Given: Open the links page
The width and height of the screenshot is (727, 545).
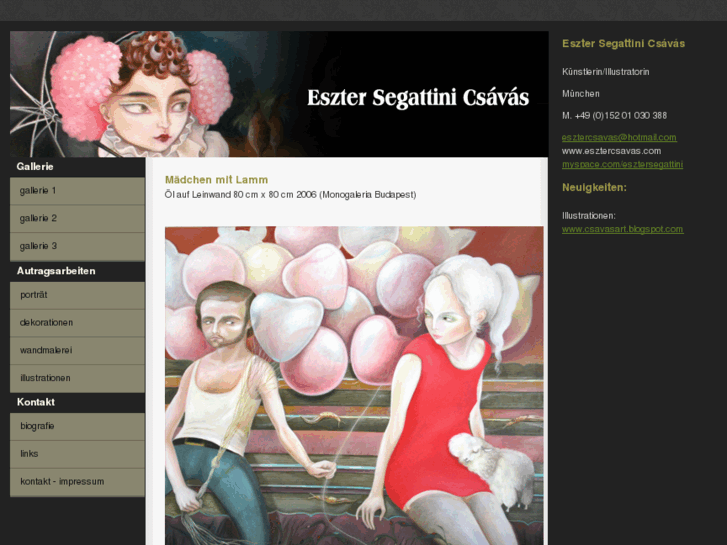Looking at the screenshot, I should pos(77,454).
